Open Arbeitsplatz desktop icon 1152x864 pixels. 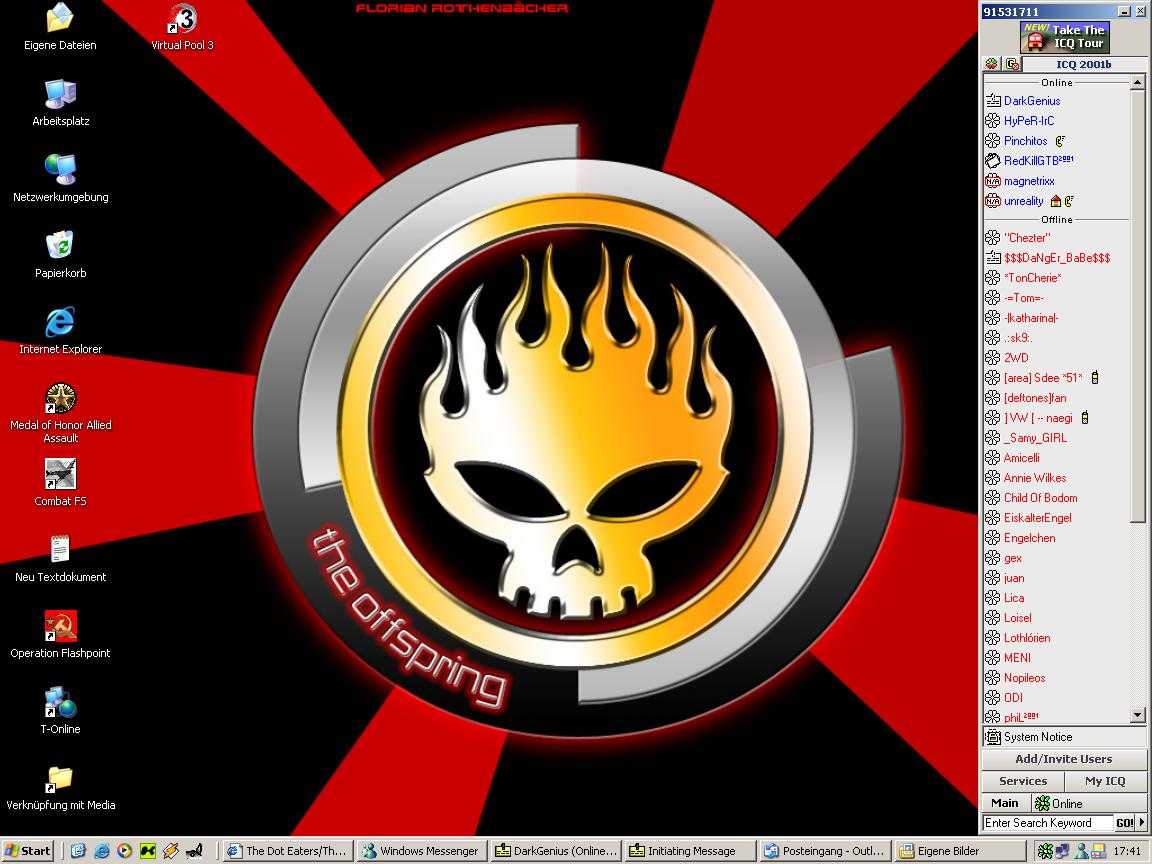(x=60, y=103)
